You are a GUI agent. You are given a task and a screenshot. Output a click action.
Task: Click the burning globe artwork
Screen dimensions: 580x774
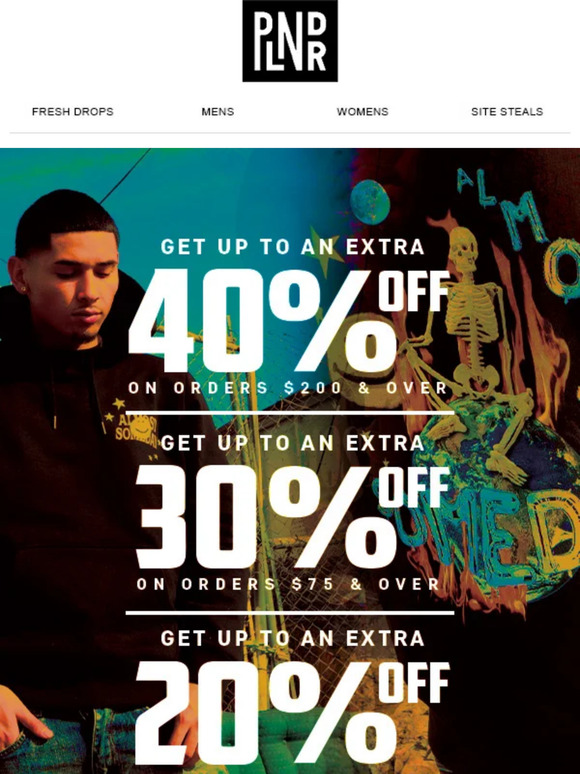494,474
